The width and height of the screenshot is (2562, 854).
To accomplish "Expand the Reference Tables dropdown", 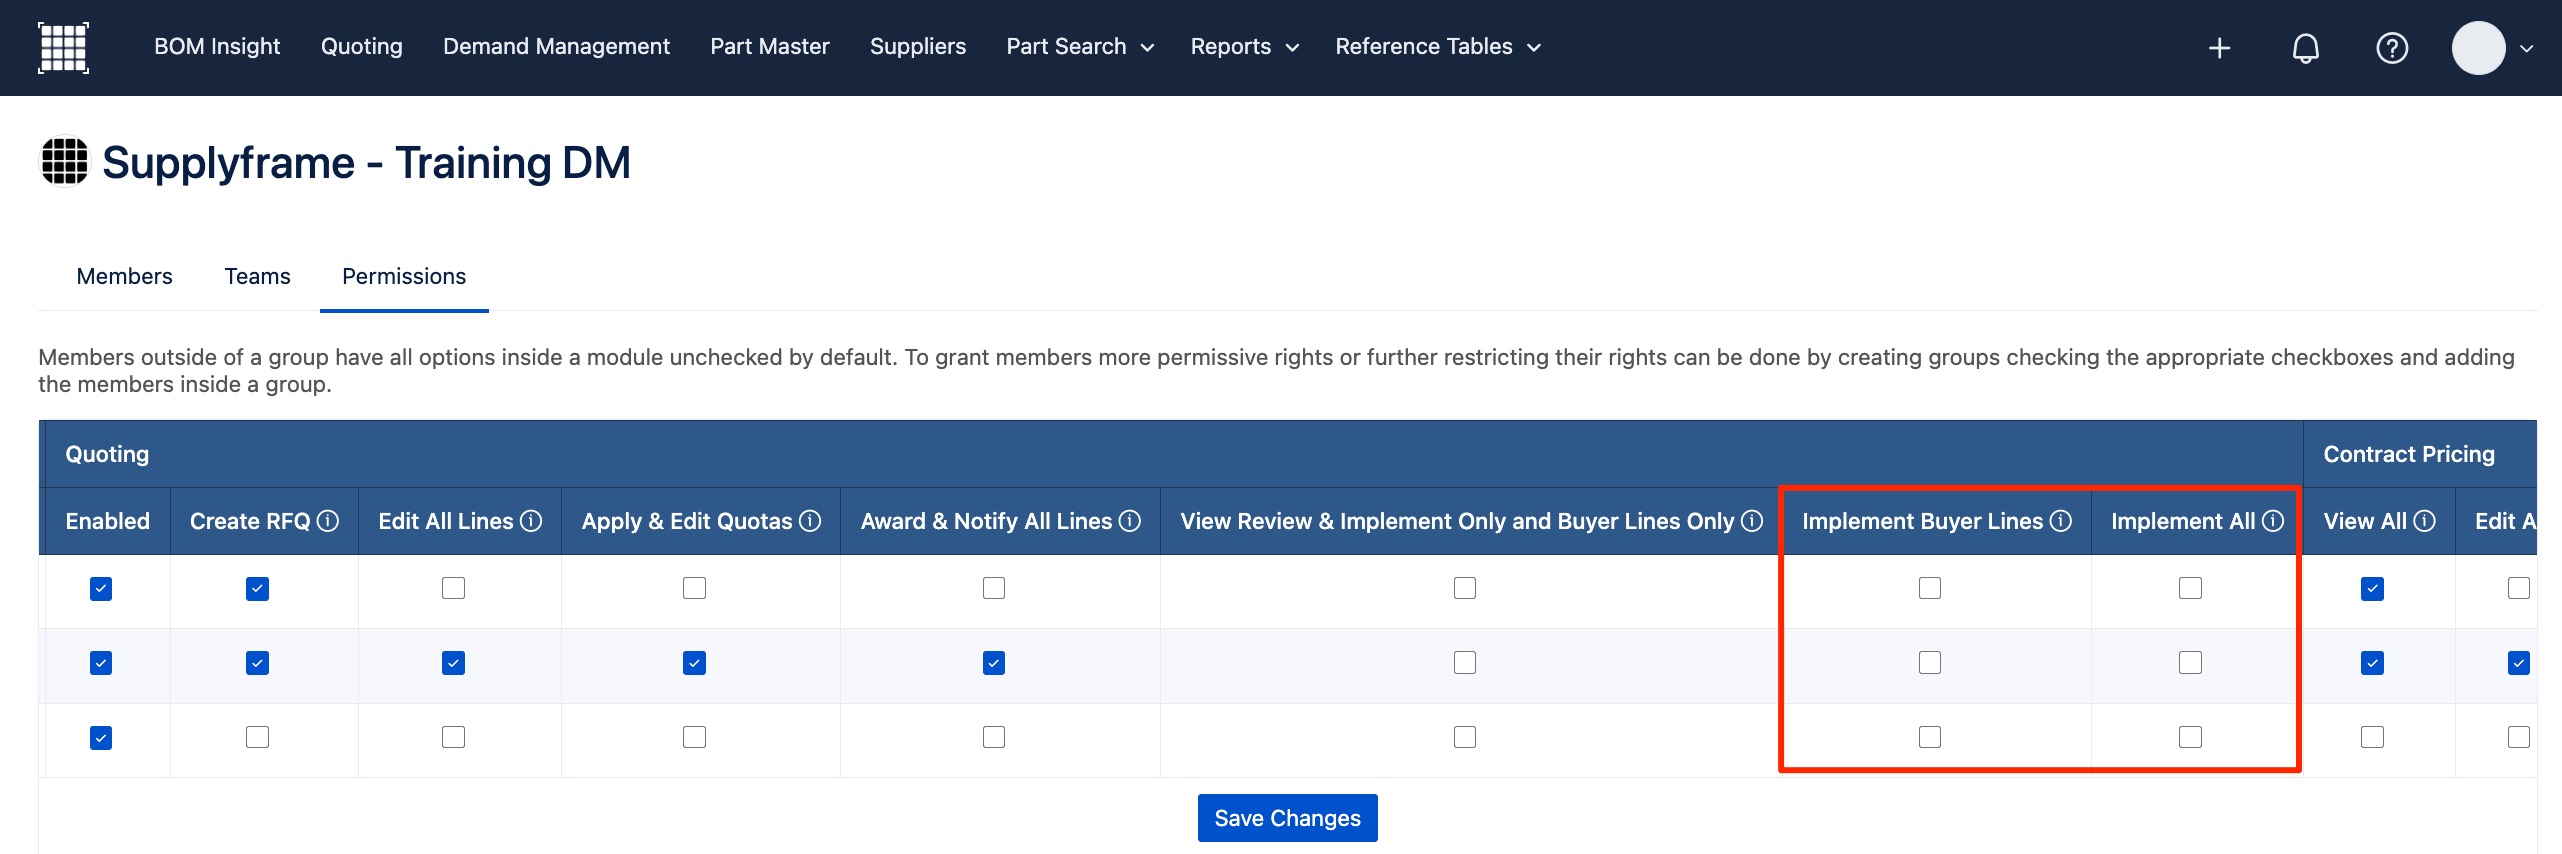I will pos(1438,47).
